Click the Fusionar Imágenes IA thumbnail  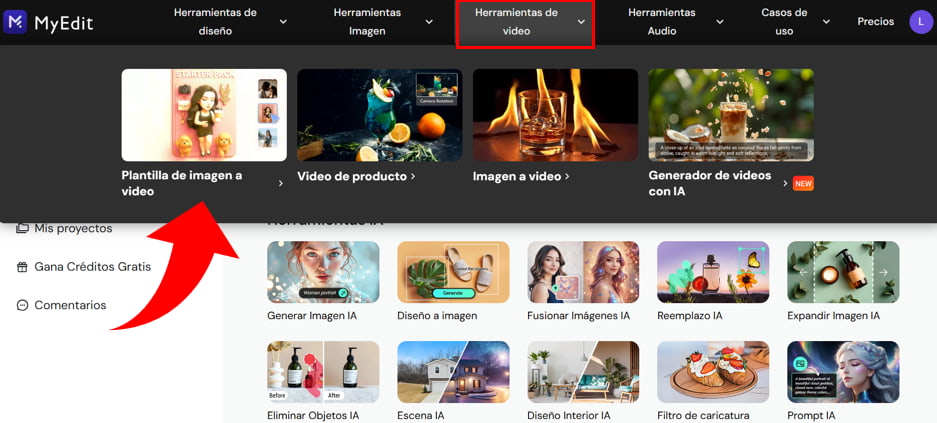pos(583,272)
